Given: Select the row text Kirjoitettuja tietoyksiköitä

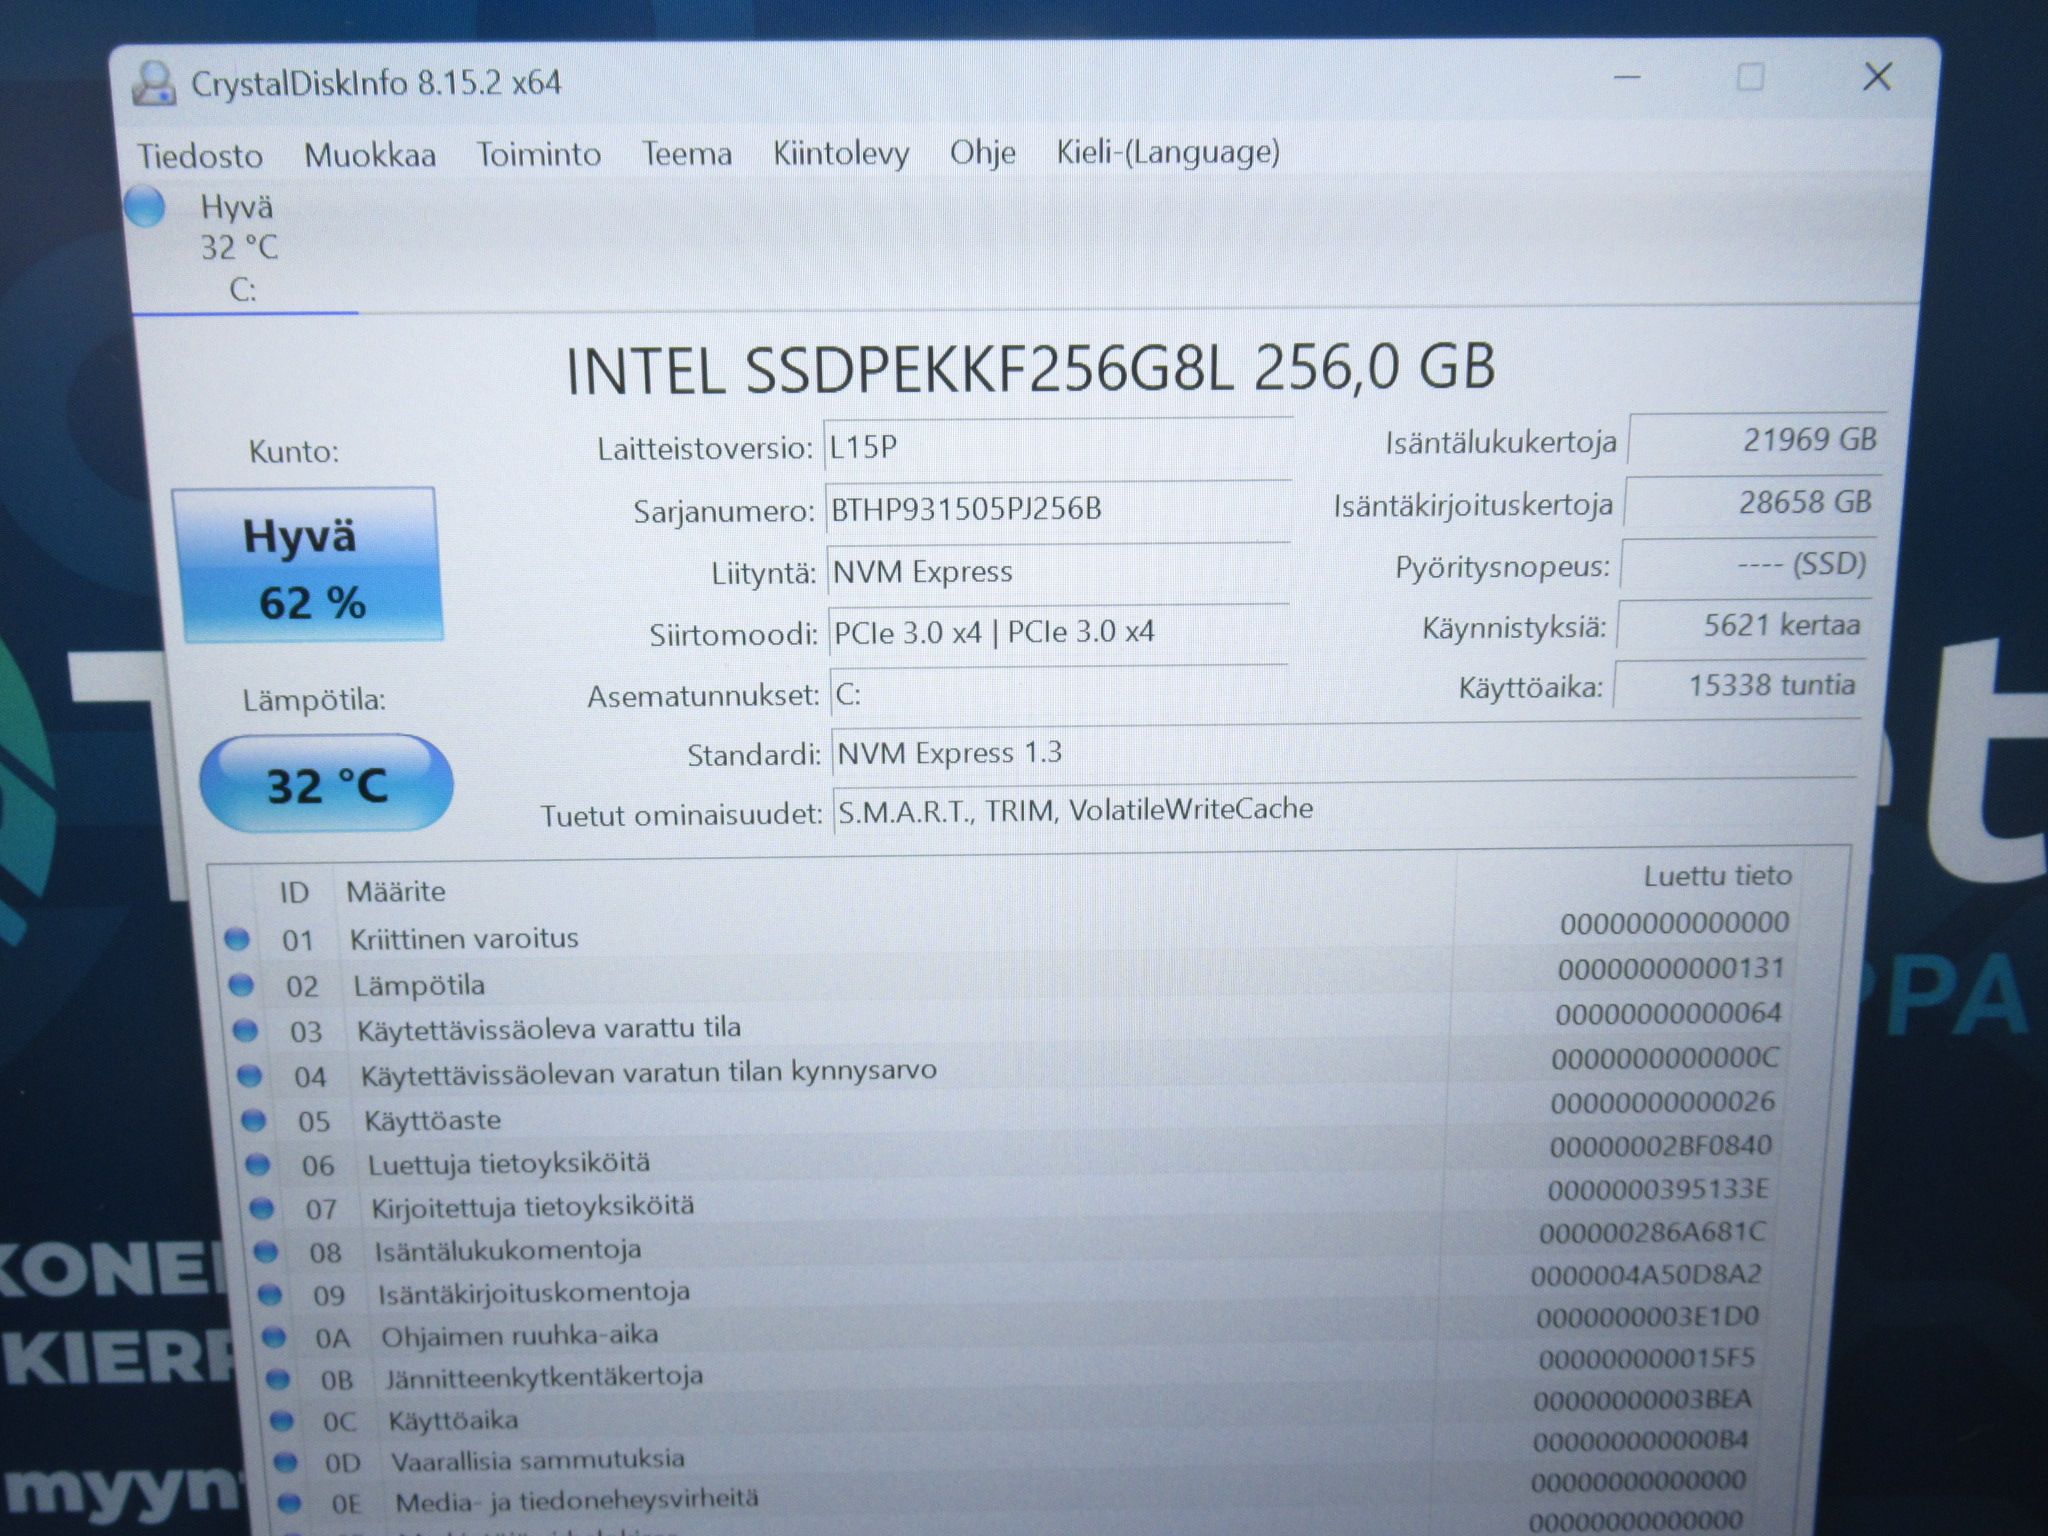Looking at the screenshot, I should pos(533,1206).
